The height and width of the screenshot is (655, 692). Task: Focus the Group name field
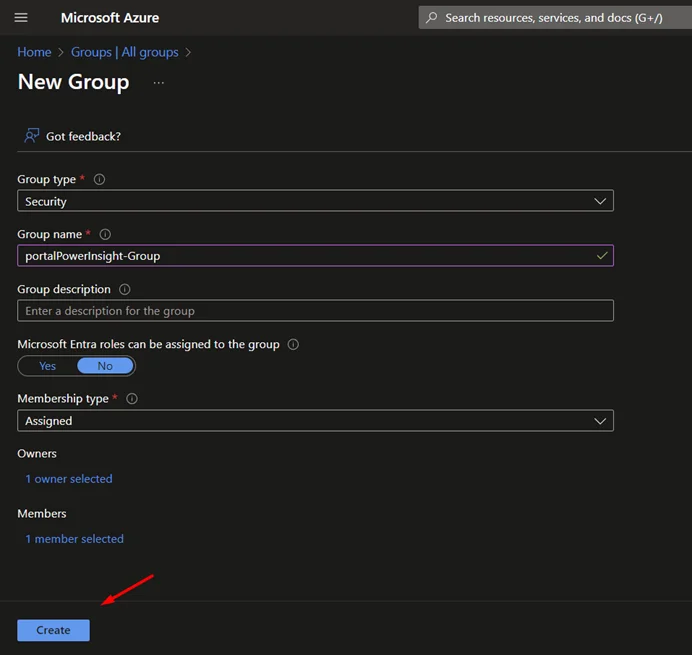pyautogui.click(x=315, y=256)
